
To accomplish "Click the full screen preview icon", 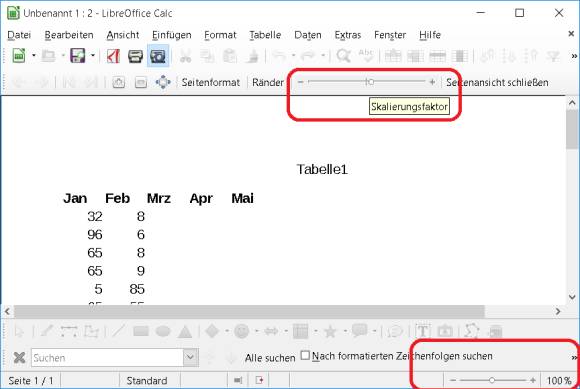I will click(x=163, y=82).
